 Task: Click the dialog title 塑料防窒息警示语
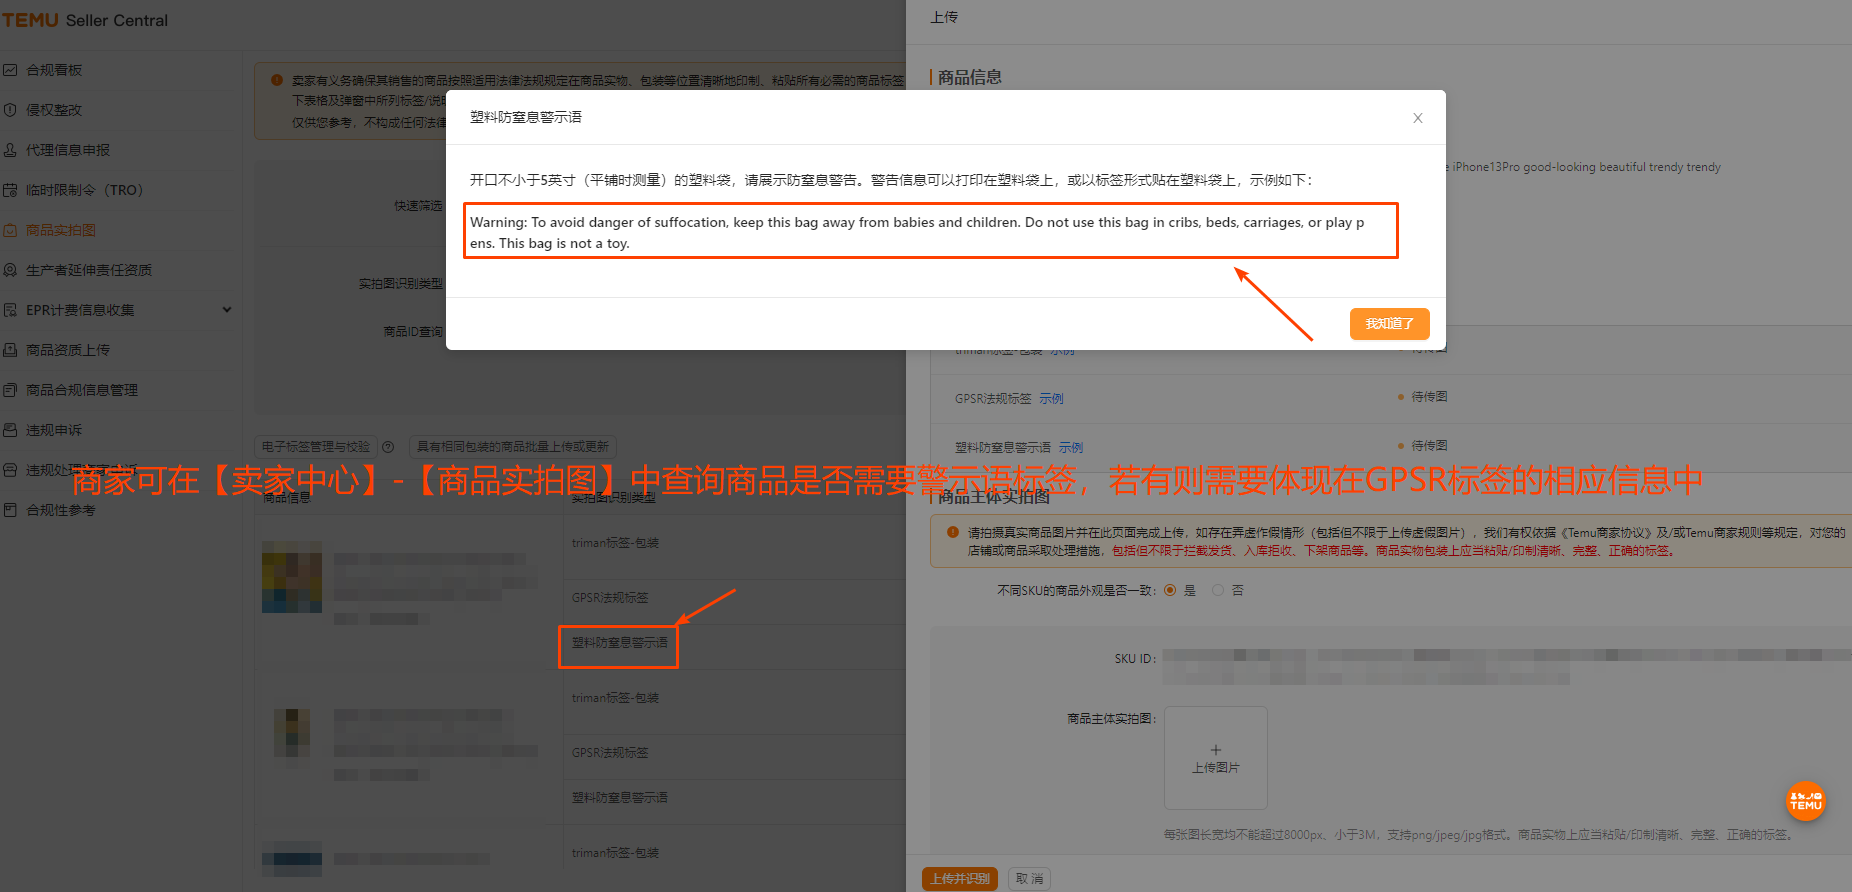(526, 117)
